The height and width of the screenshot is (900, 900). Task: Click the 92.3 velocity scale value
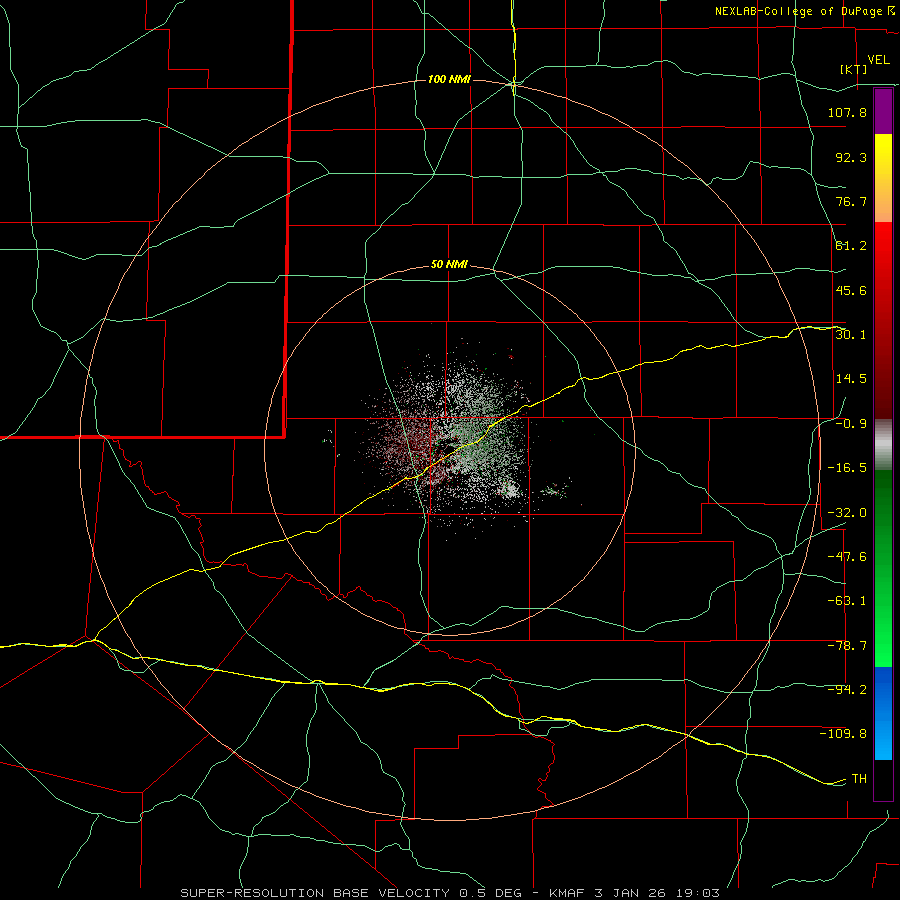(x=851, y=157)
